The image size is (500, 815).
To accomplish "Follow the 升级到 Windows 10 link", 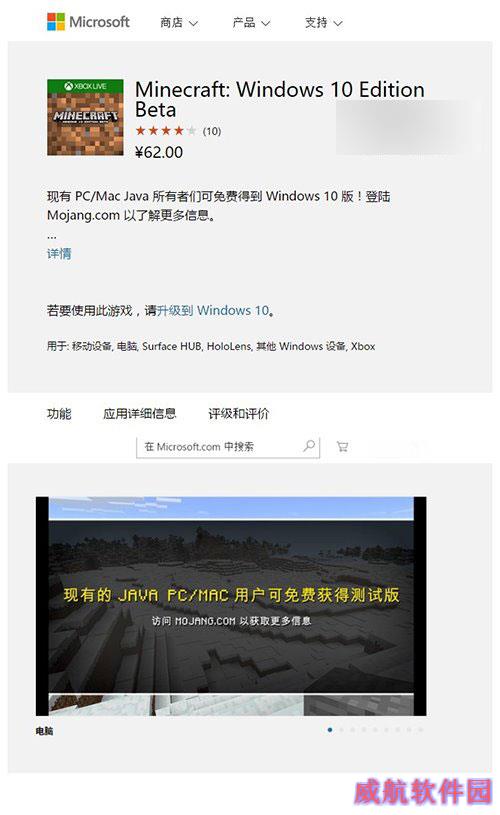I will tap(213, 310).
